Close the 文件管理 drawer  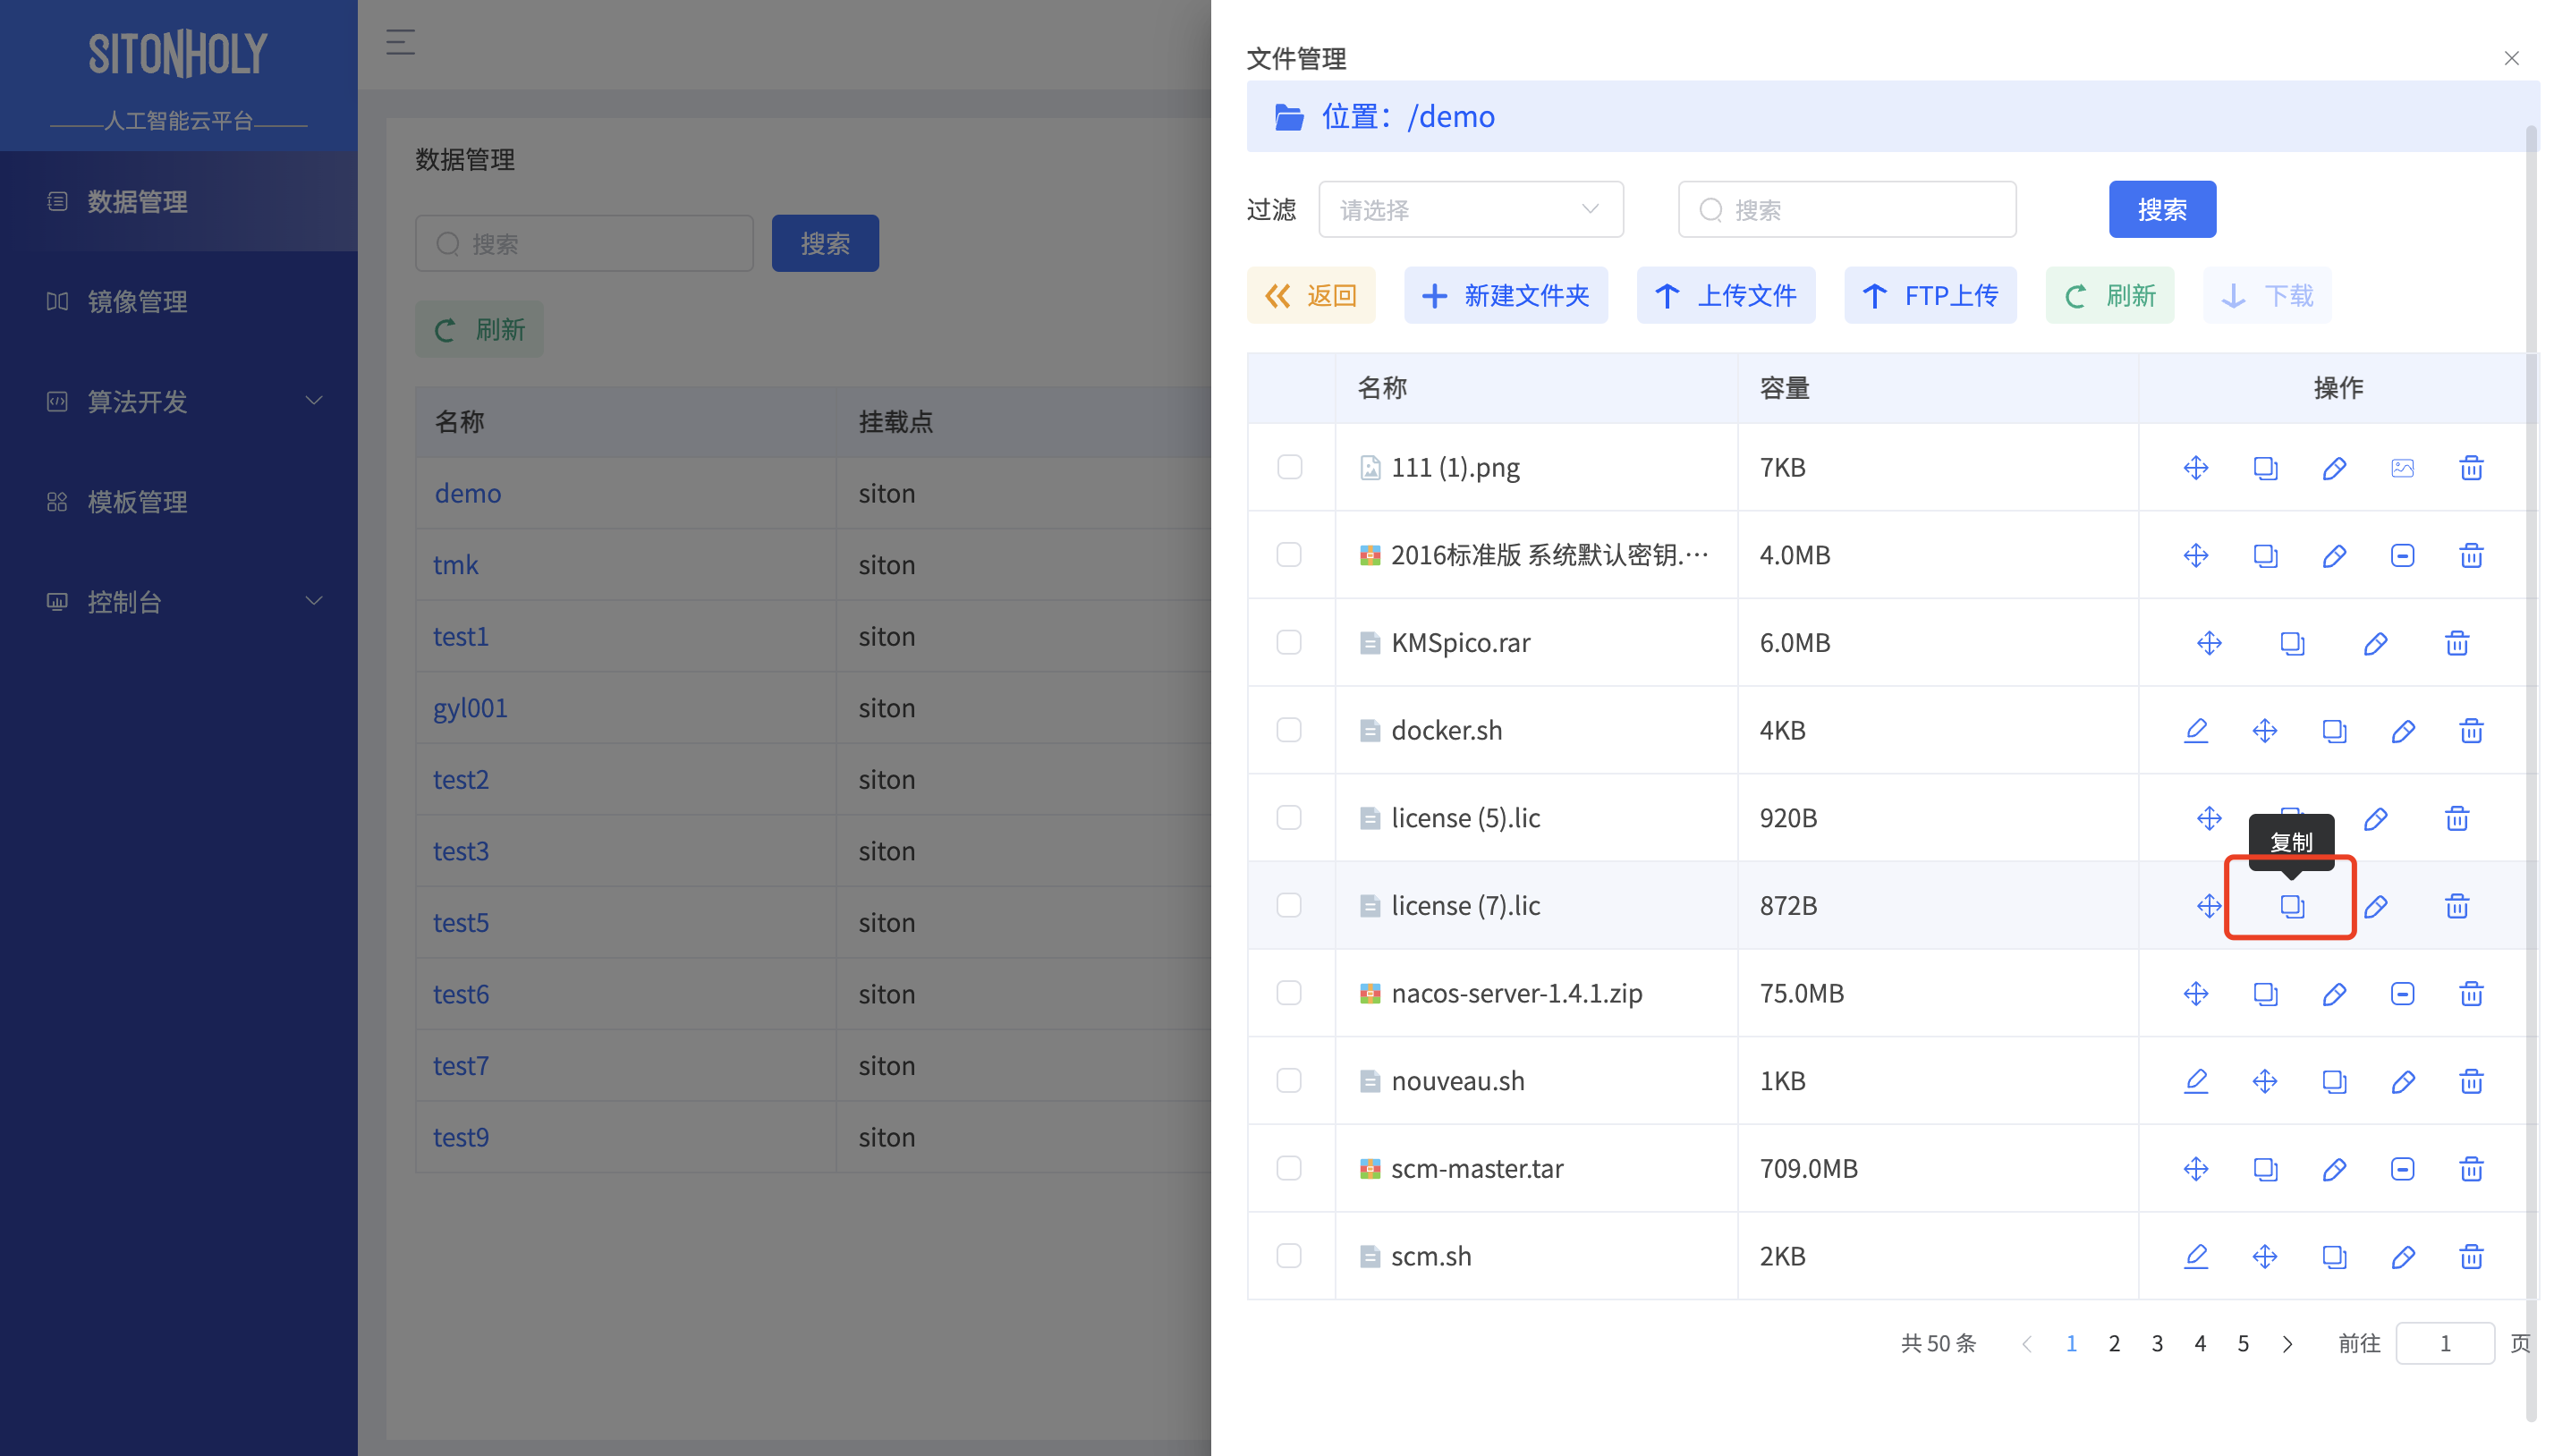point(2511,58)
